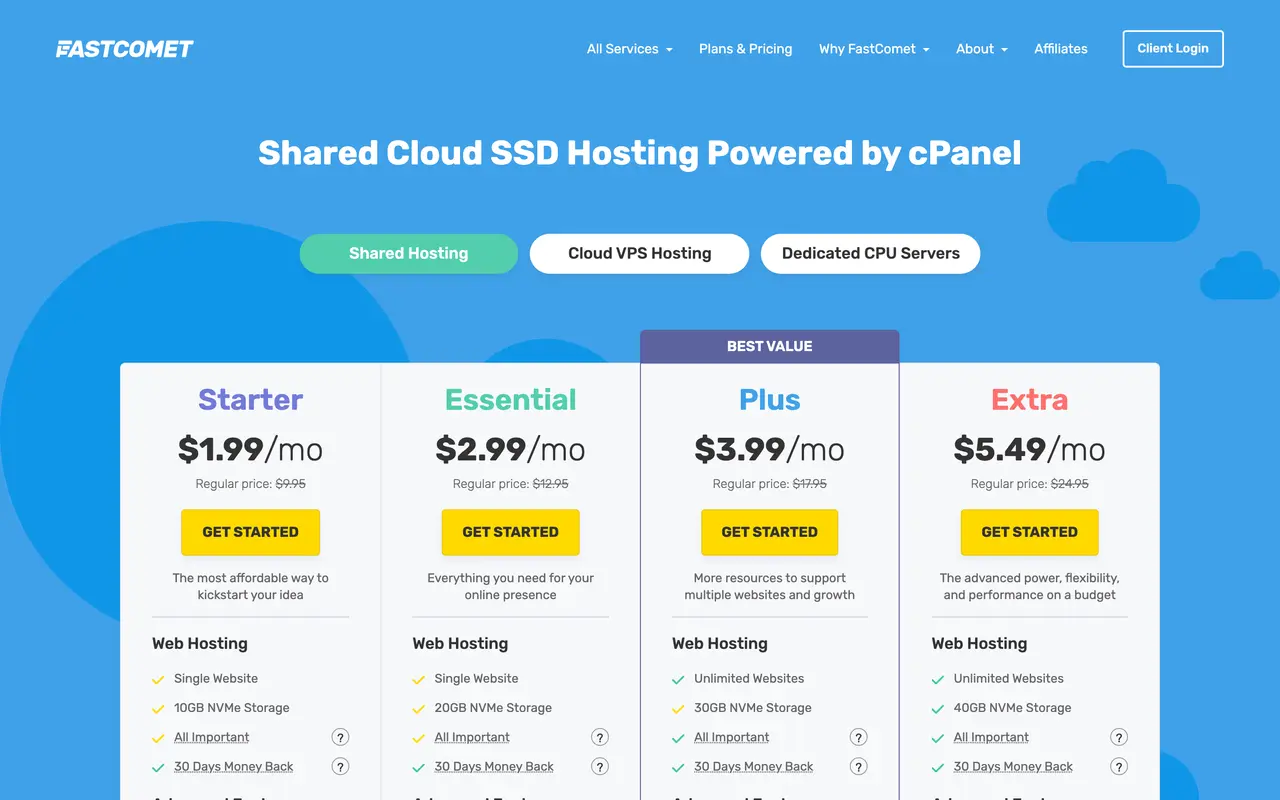The width and height of the screenshot is (1280, 800).
Task: Get started with the Starter plan
Action: 250,532
